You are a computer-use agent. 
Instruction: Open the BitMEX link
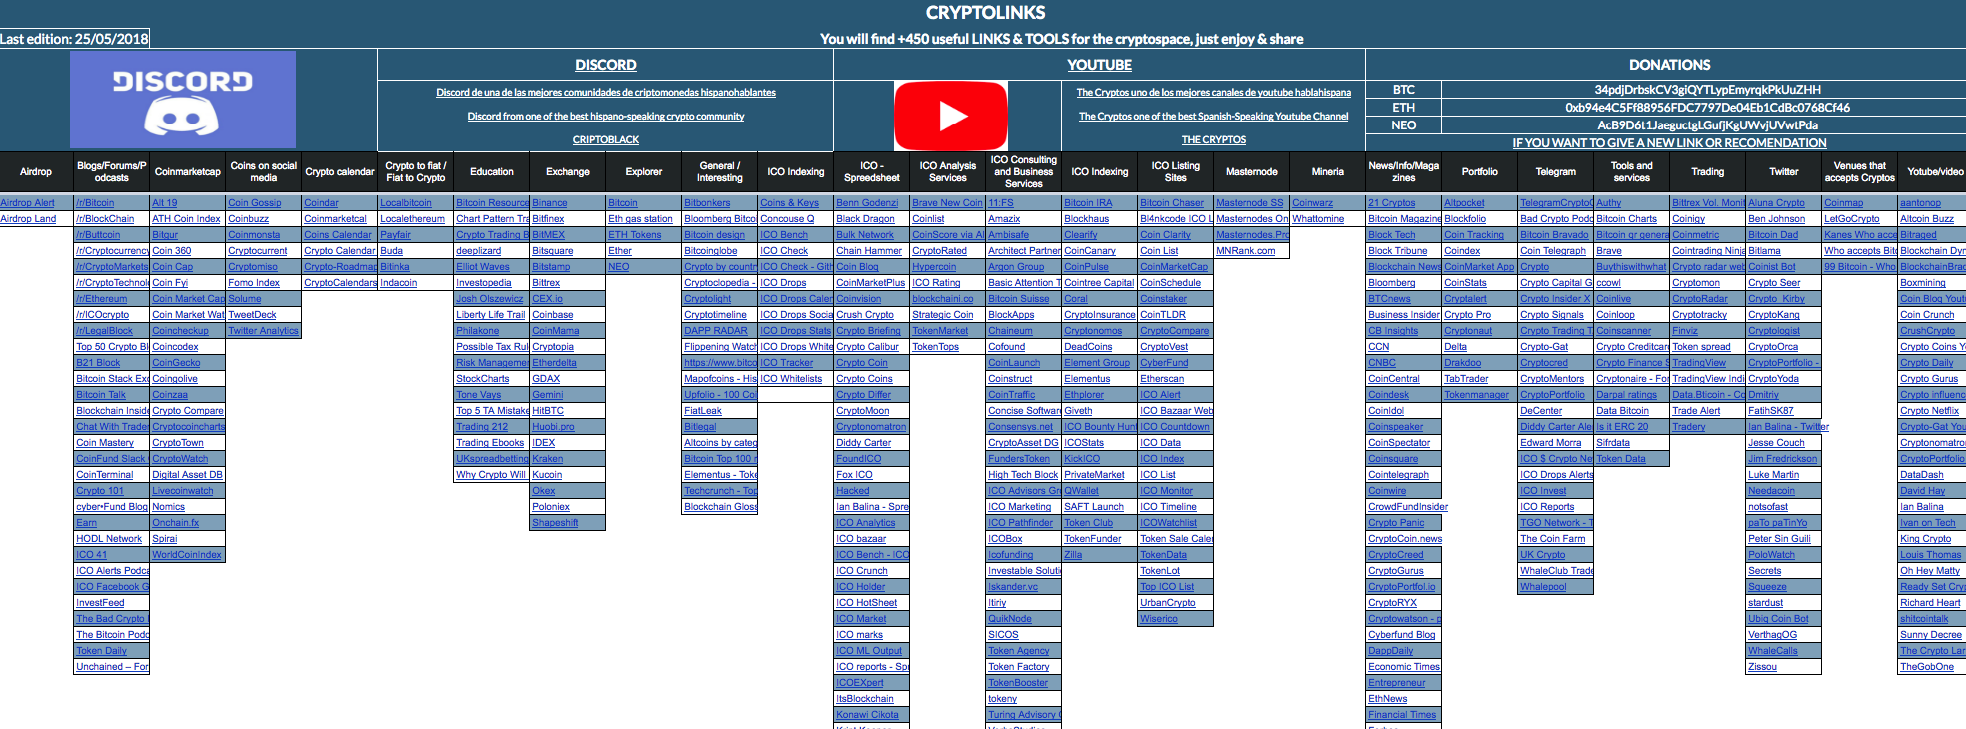coord(549,235)
